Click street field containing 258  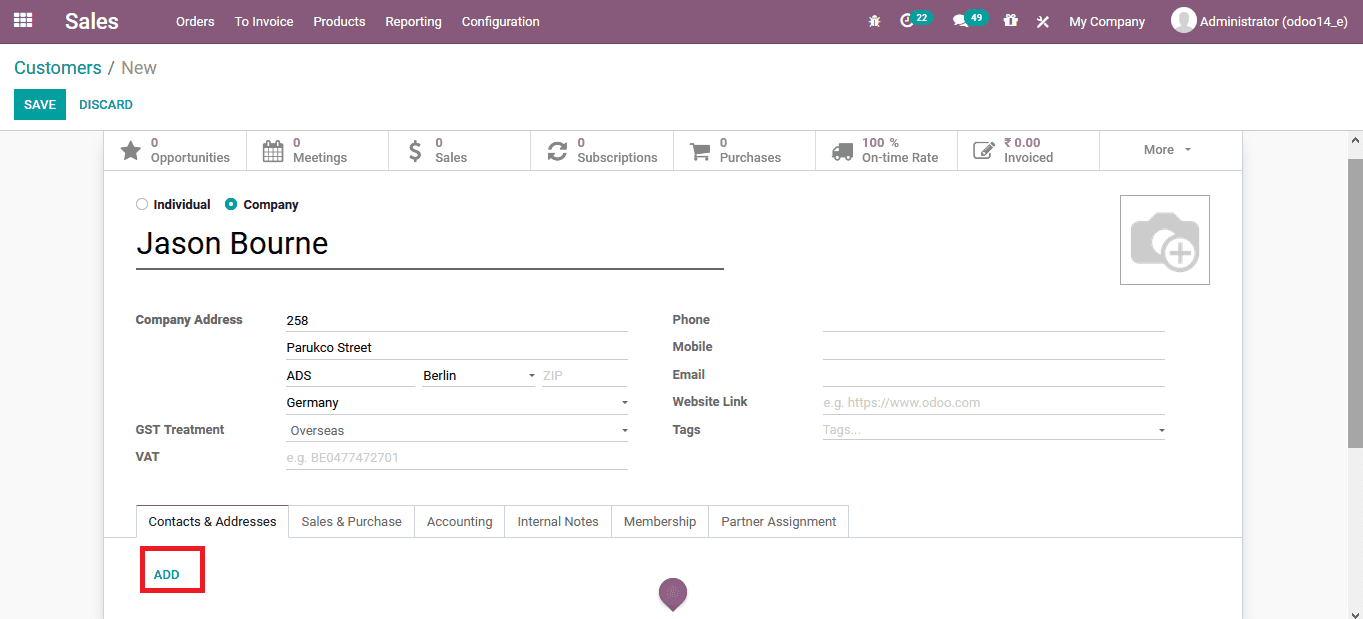[457, 321]
